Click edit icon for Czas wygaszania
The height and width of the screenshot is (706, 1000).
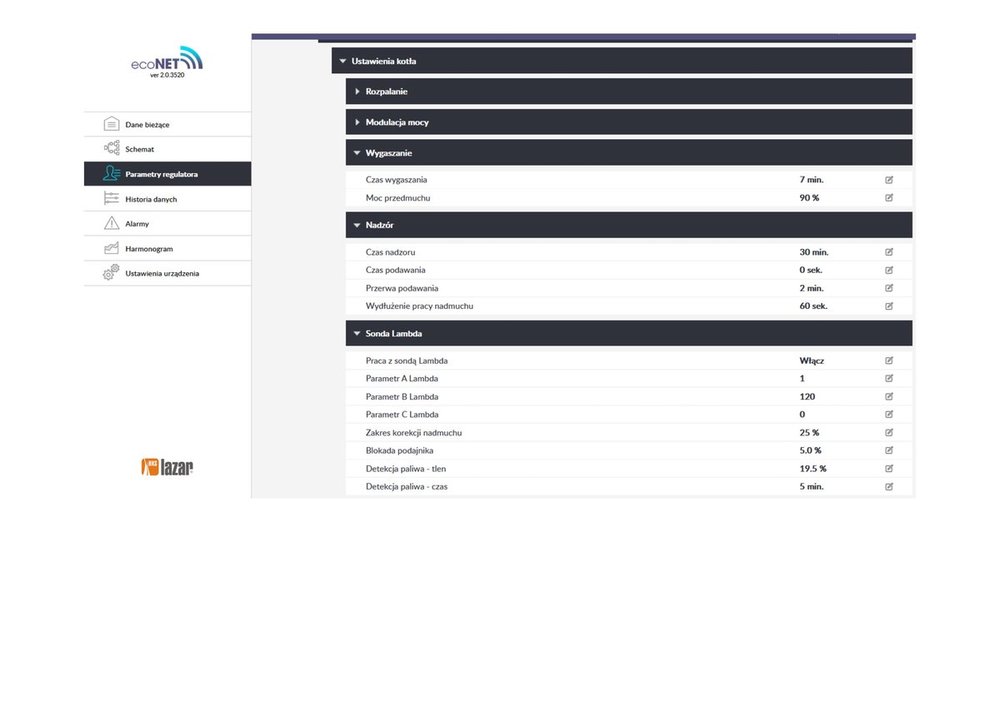(888, 180)
